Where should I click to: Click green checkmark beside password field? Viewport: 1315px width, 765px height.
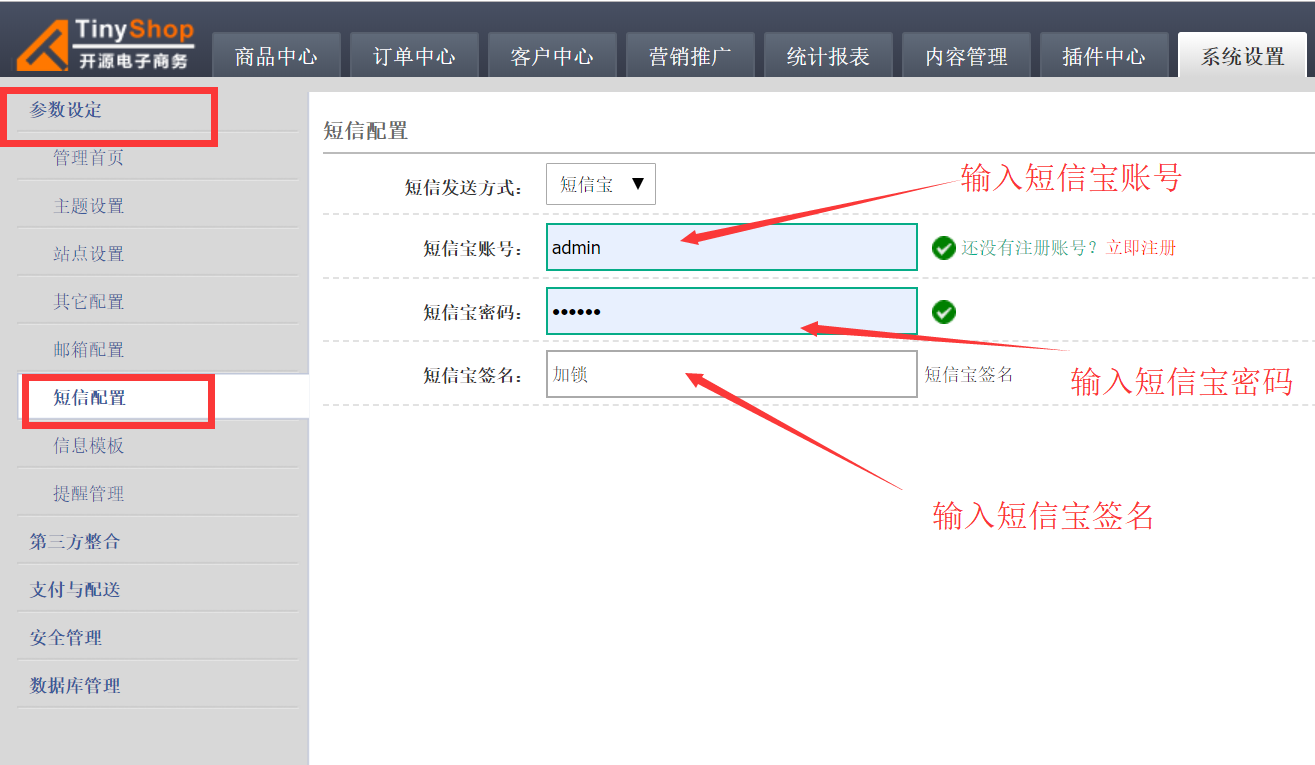click(943, 312)
